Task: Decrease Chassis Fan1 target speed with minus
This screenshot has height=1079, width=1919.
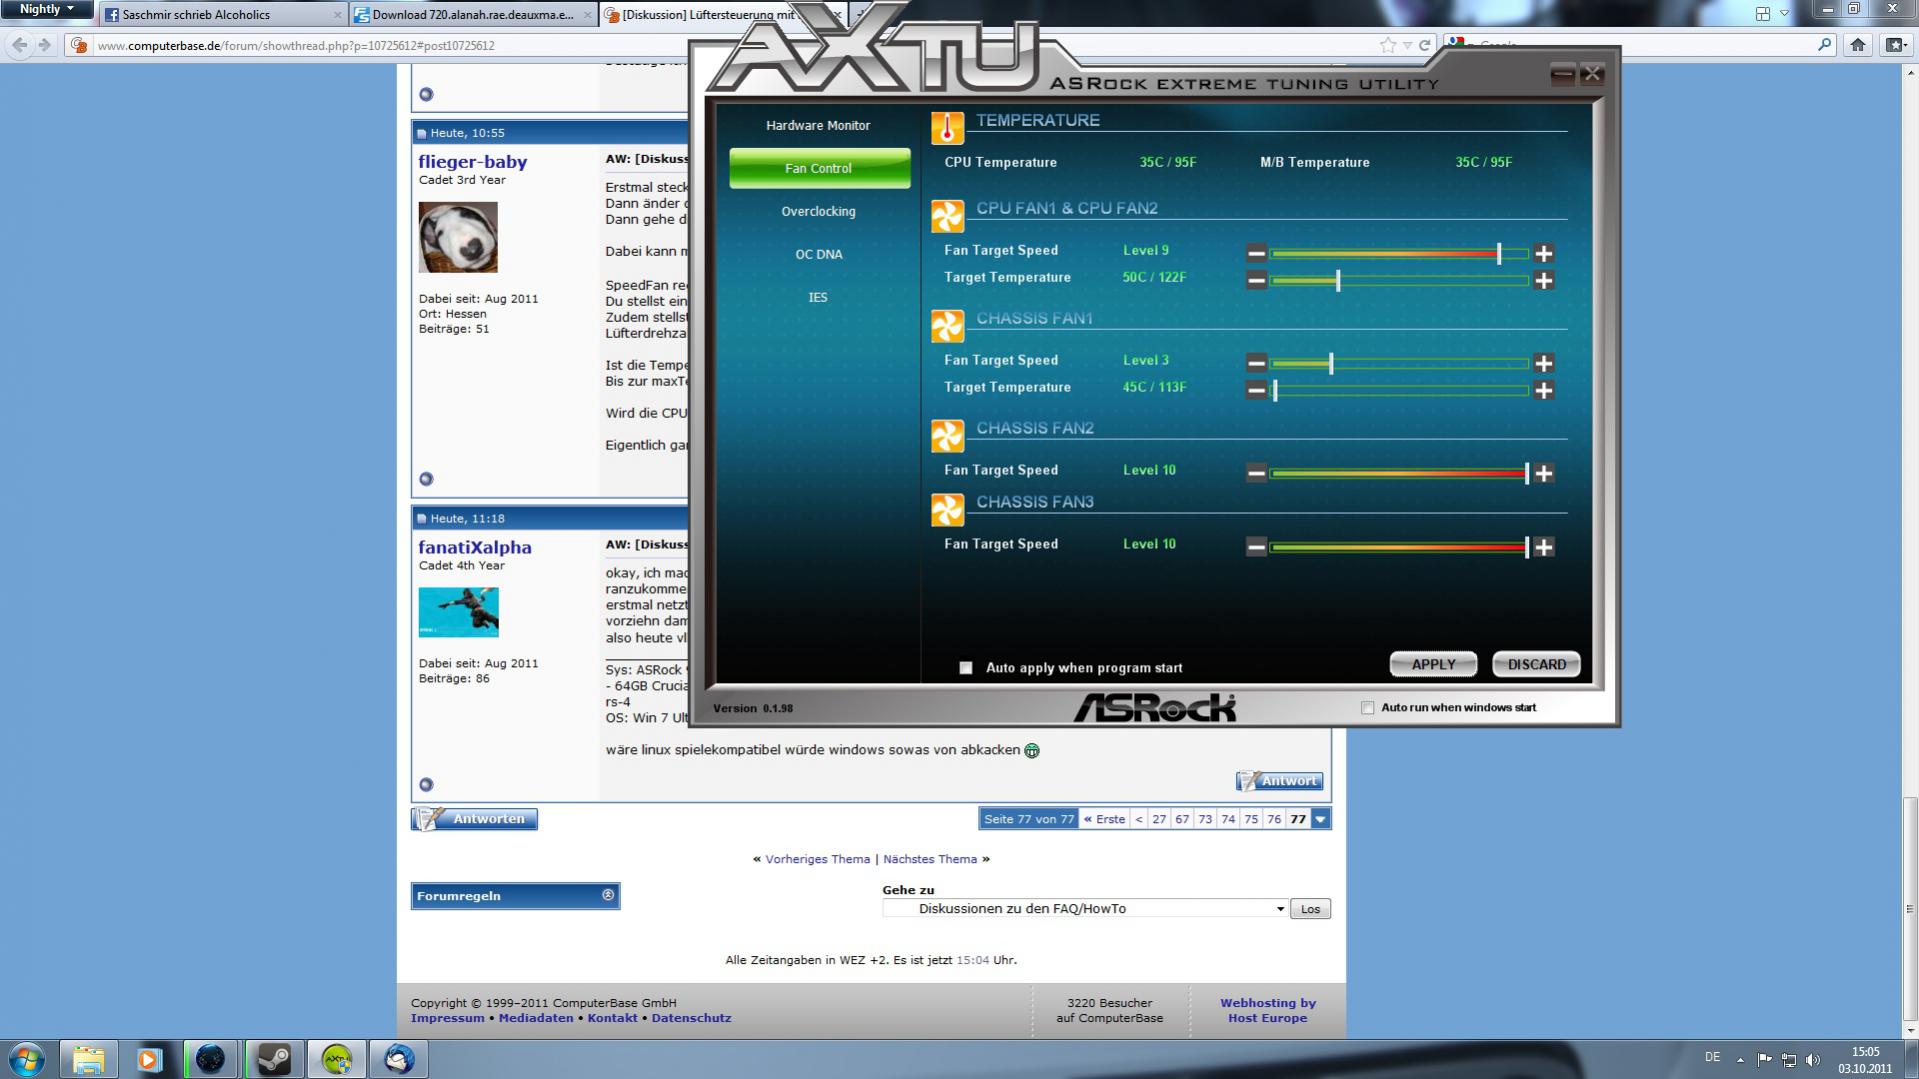Action: [1256, 363]
